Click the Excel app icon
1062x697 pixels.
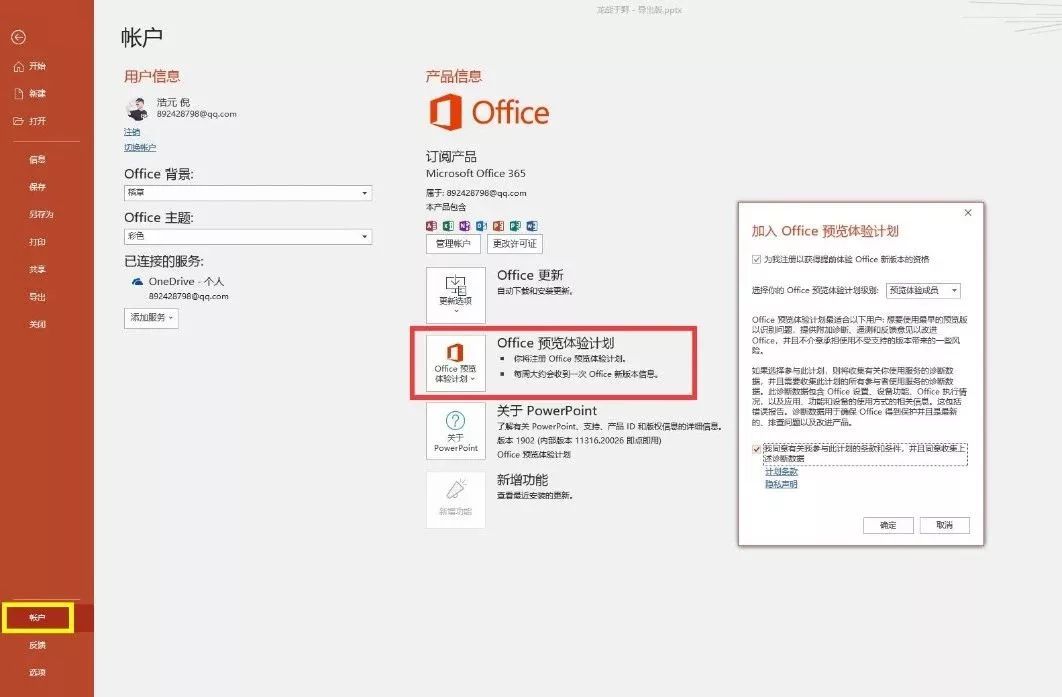tap(448, 226)
